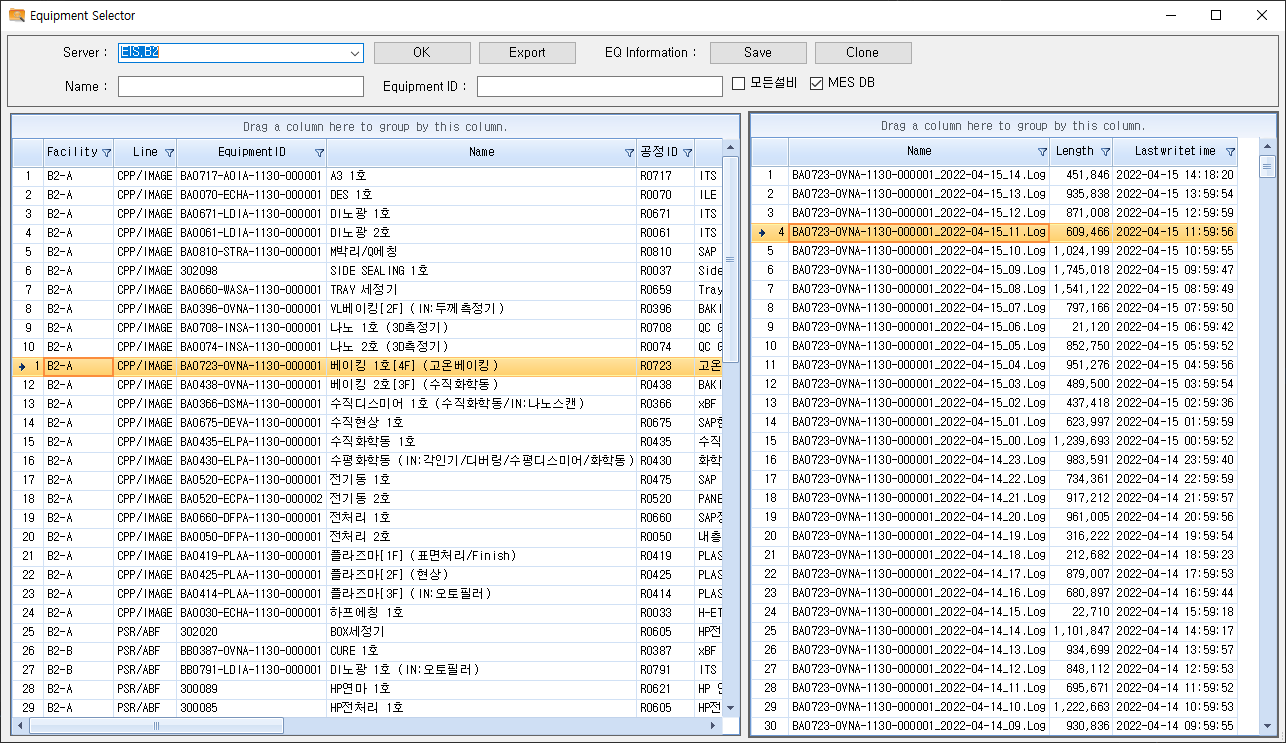
Task: Uncheck the MES DB checkbox
Action: [x=816, y=84]
